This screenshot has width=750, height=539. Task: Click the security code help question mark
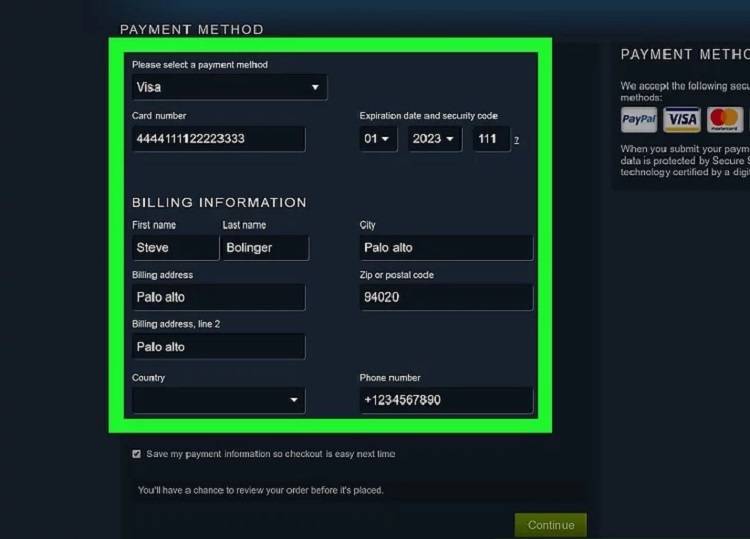click(516, 140)
